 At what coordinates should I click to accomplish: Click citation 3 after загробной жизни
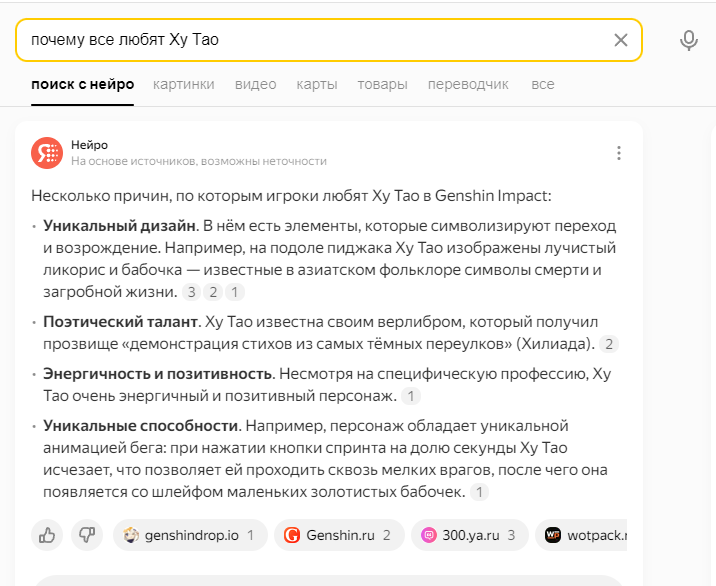[x=191, y=292]
